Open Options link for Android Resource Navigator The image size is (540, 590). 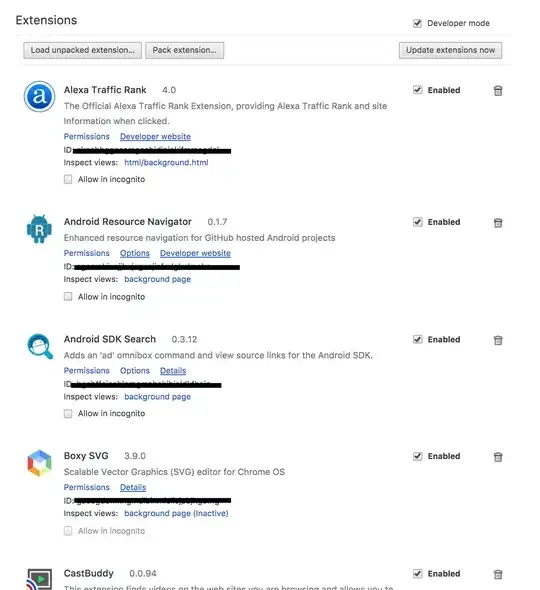135,253
